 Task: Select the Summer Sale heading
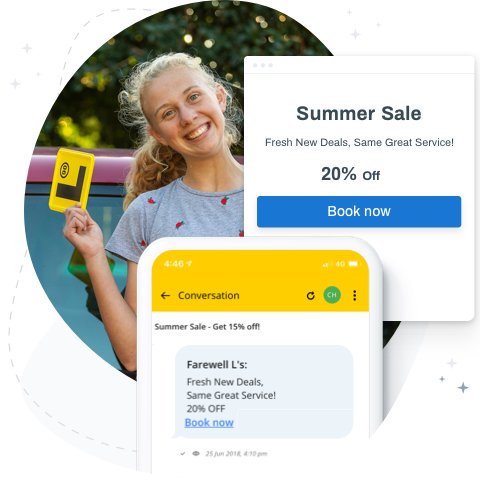coord(359,113)
